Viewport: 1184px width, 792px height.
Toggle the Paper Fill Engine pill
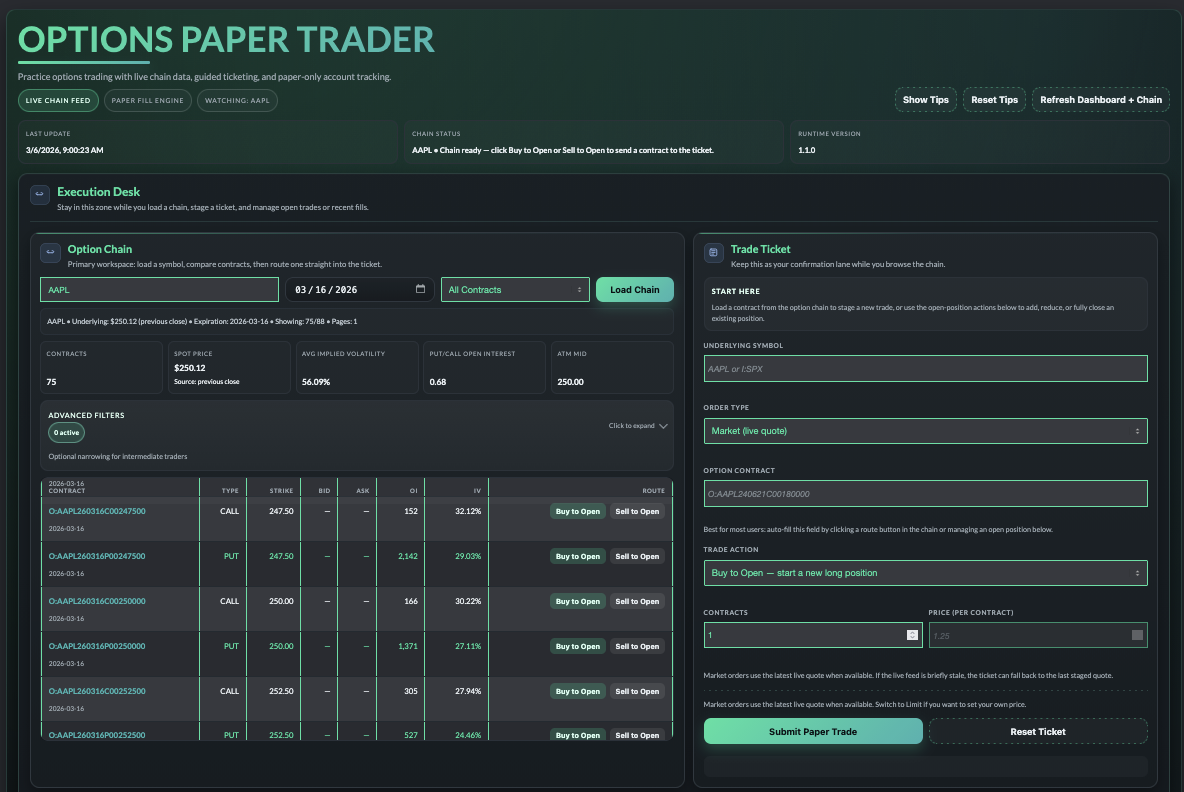point(148,100)
